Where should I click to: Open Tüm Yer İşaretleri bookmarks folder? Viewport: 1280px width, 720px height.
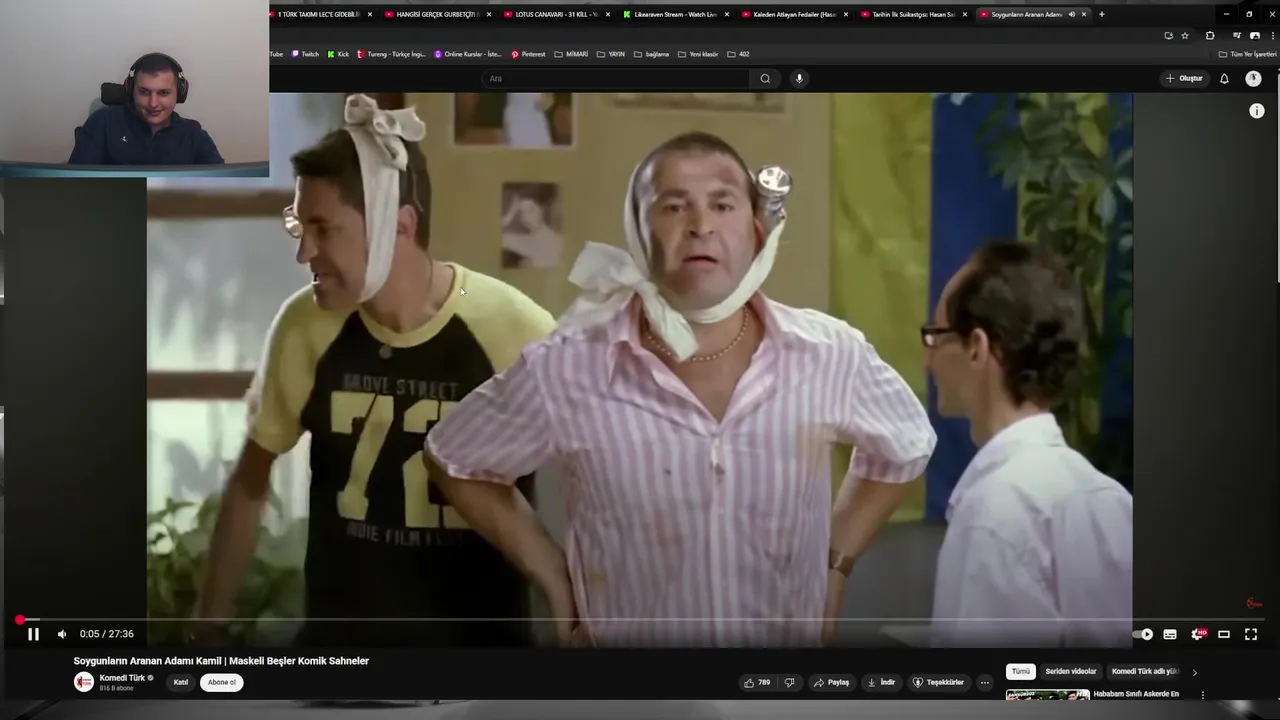1247,54
